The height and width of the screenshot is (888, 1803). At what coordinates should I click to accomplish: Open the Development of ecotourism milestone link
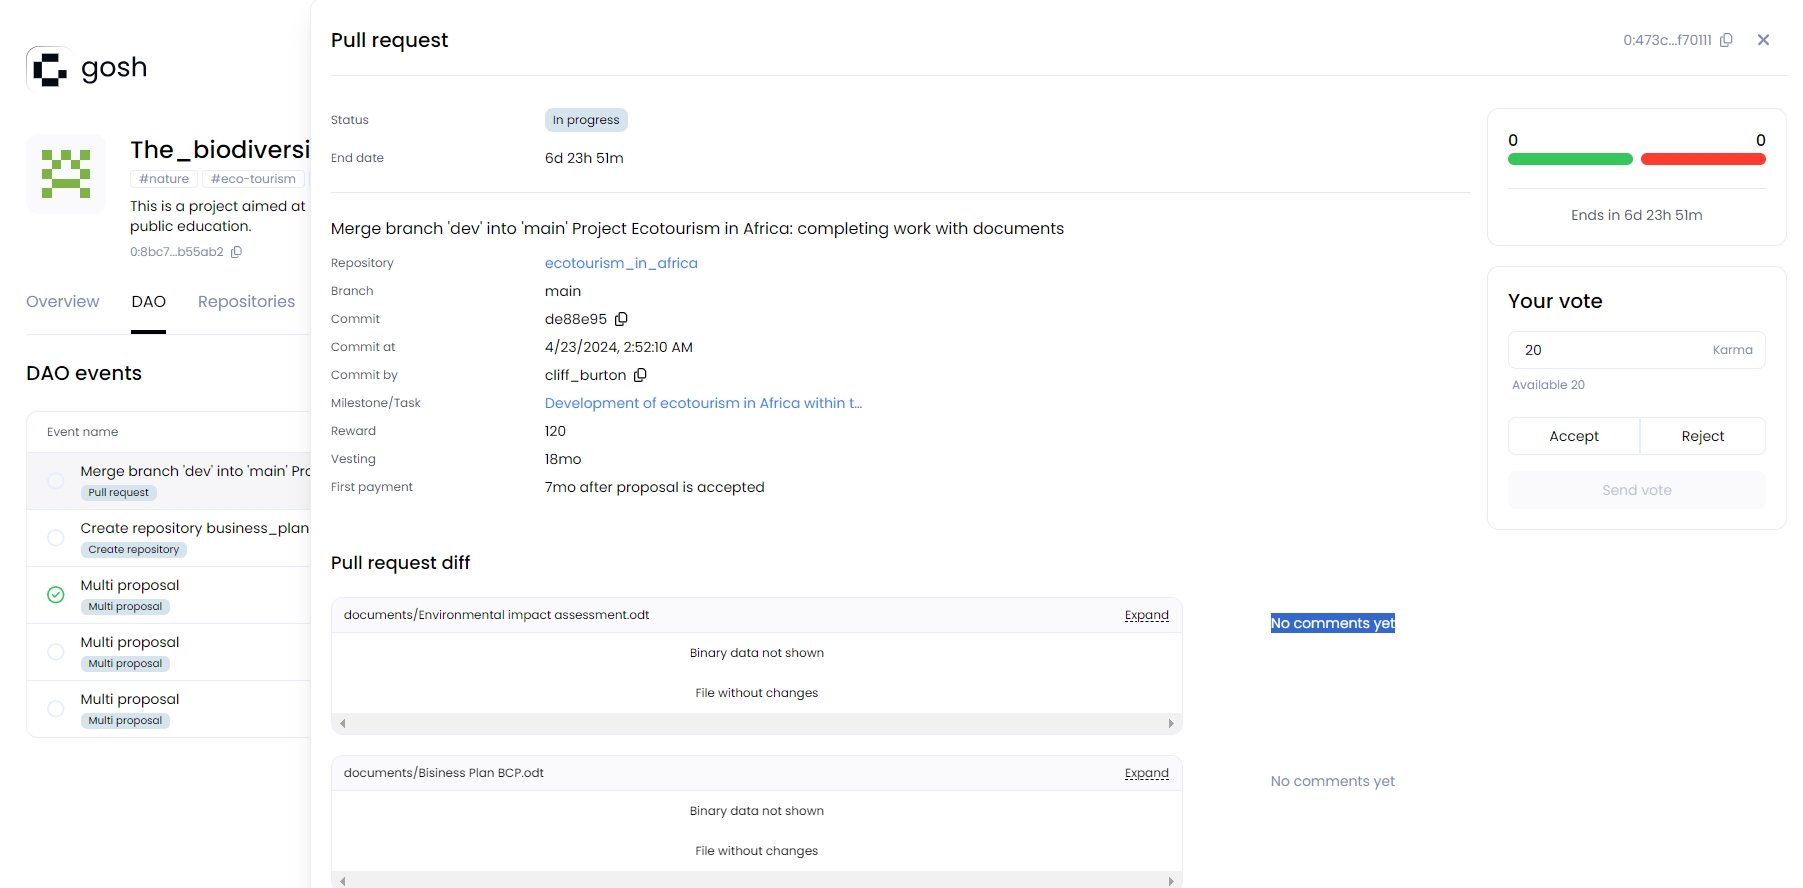[x=703, y=403]
